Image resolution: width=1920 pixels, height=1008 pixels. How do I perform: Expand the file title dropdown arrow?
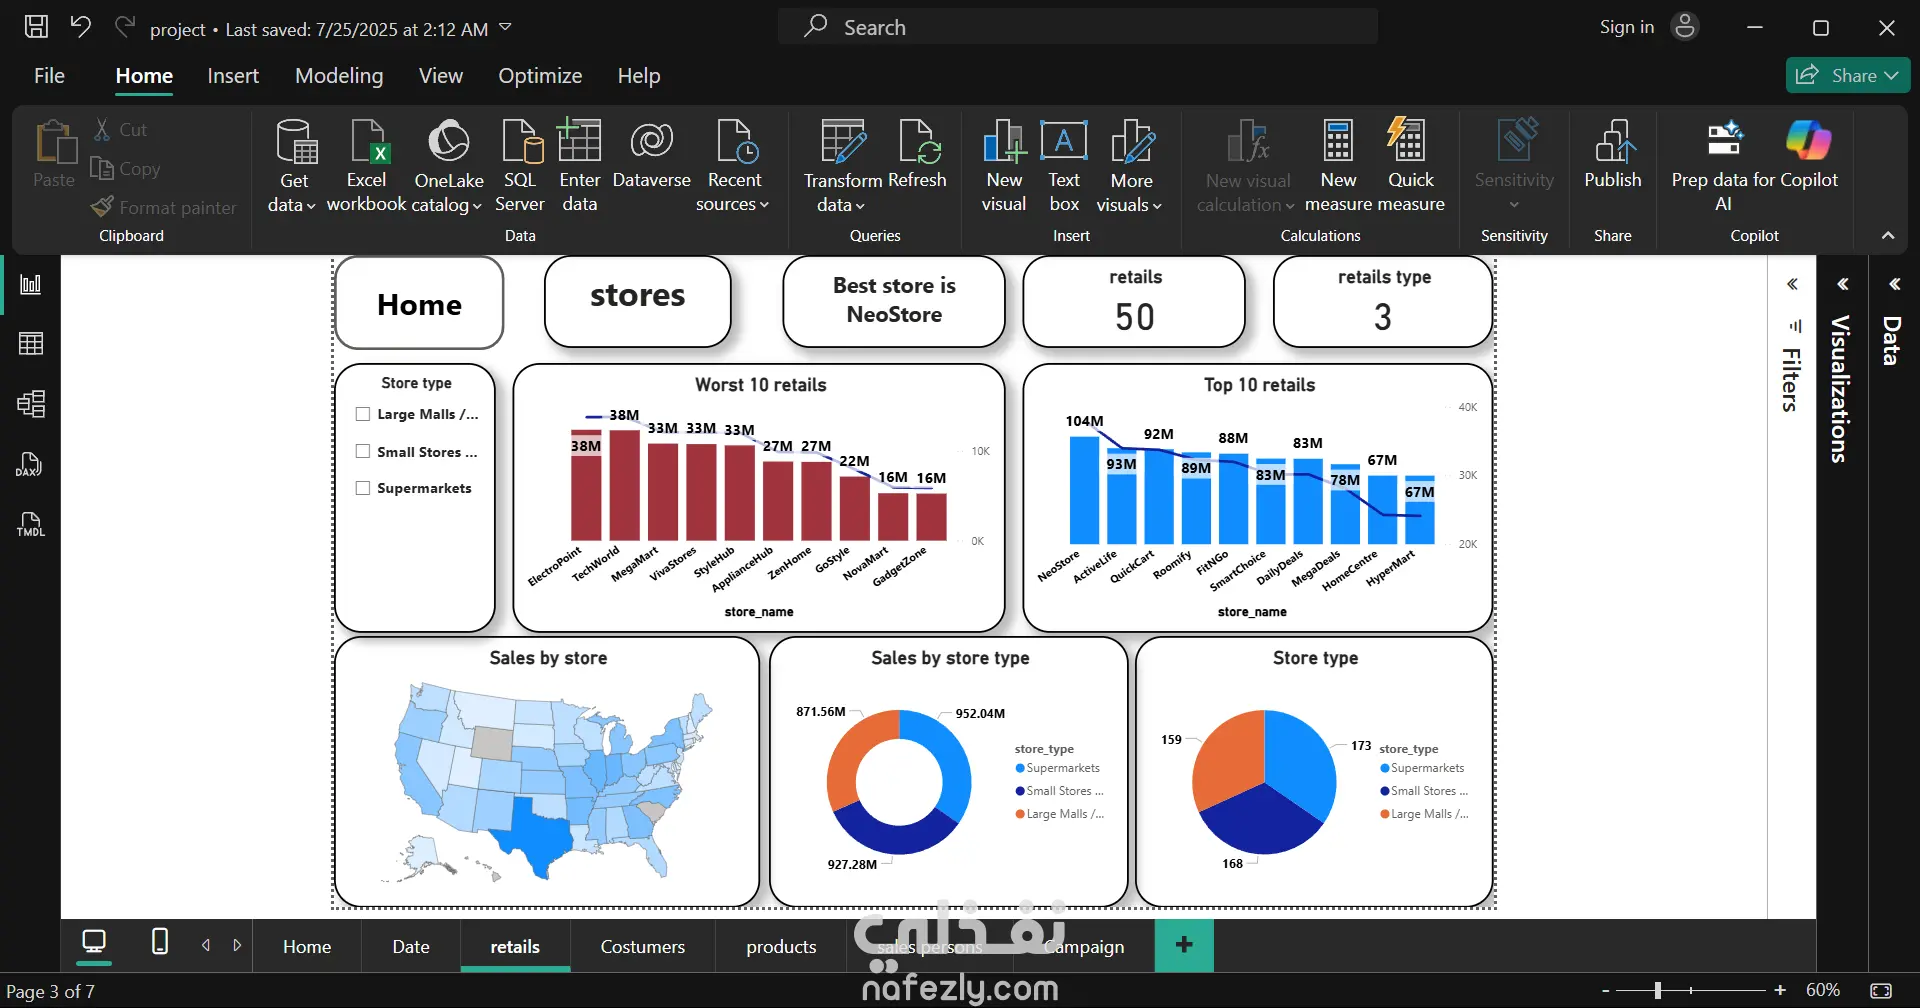click(505, 28)
